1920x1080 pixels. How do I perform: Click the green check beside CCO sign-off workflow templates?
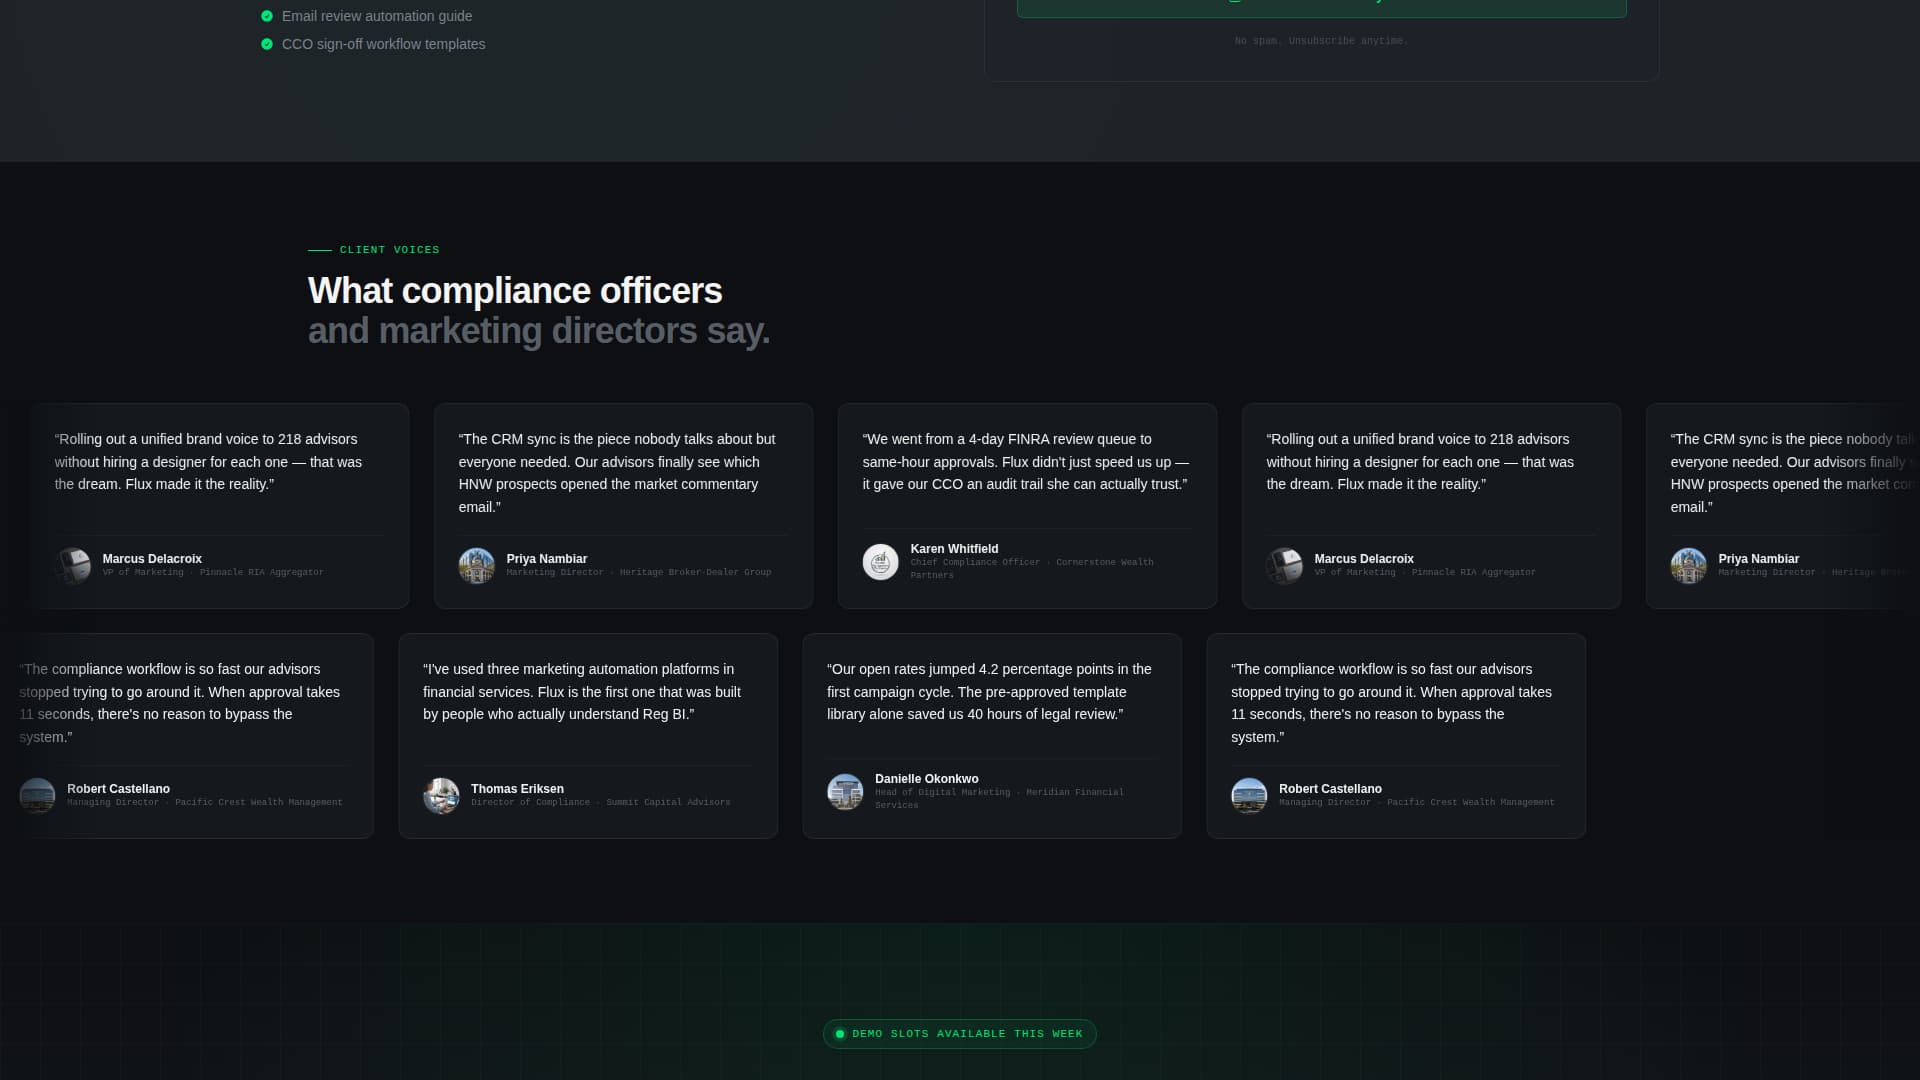(267, 44)
